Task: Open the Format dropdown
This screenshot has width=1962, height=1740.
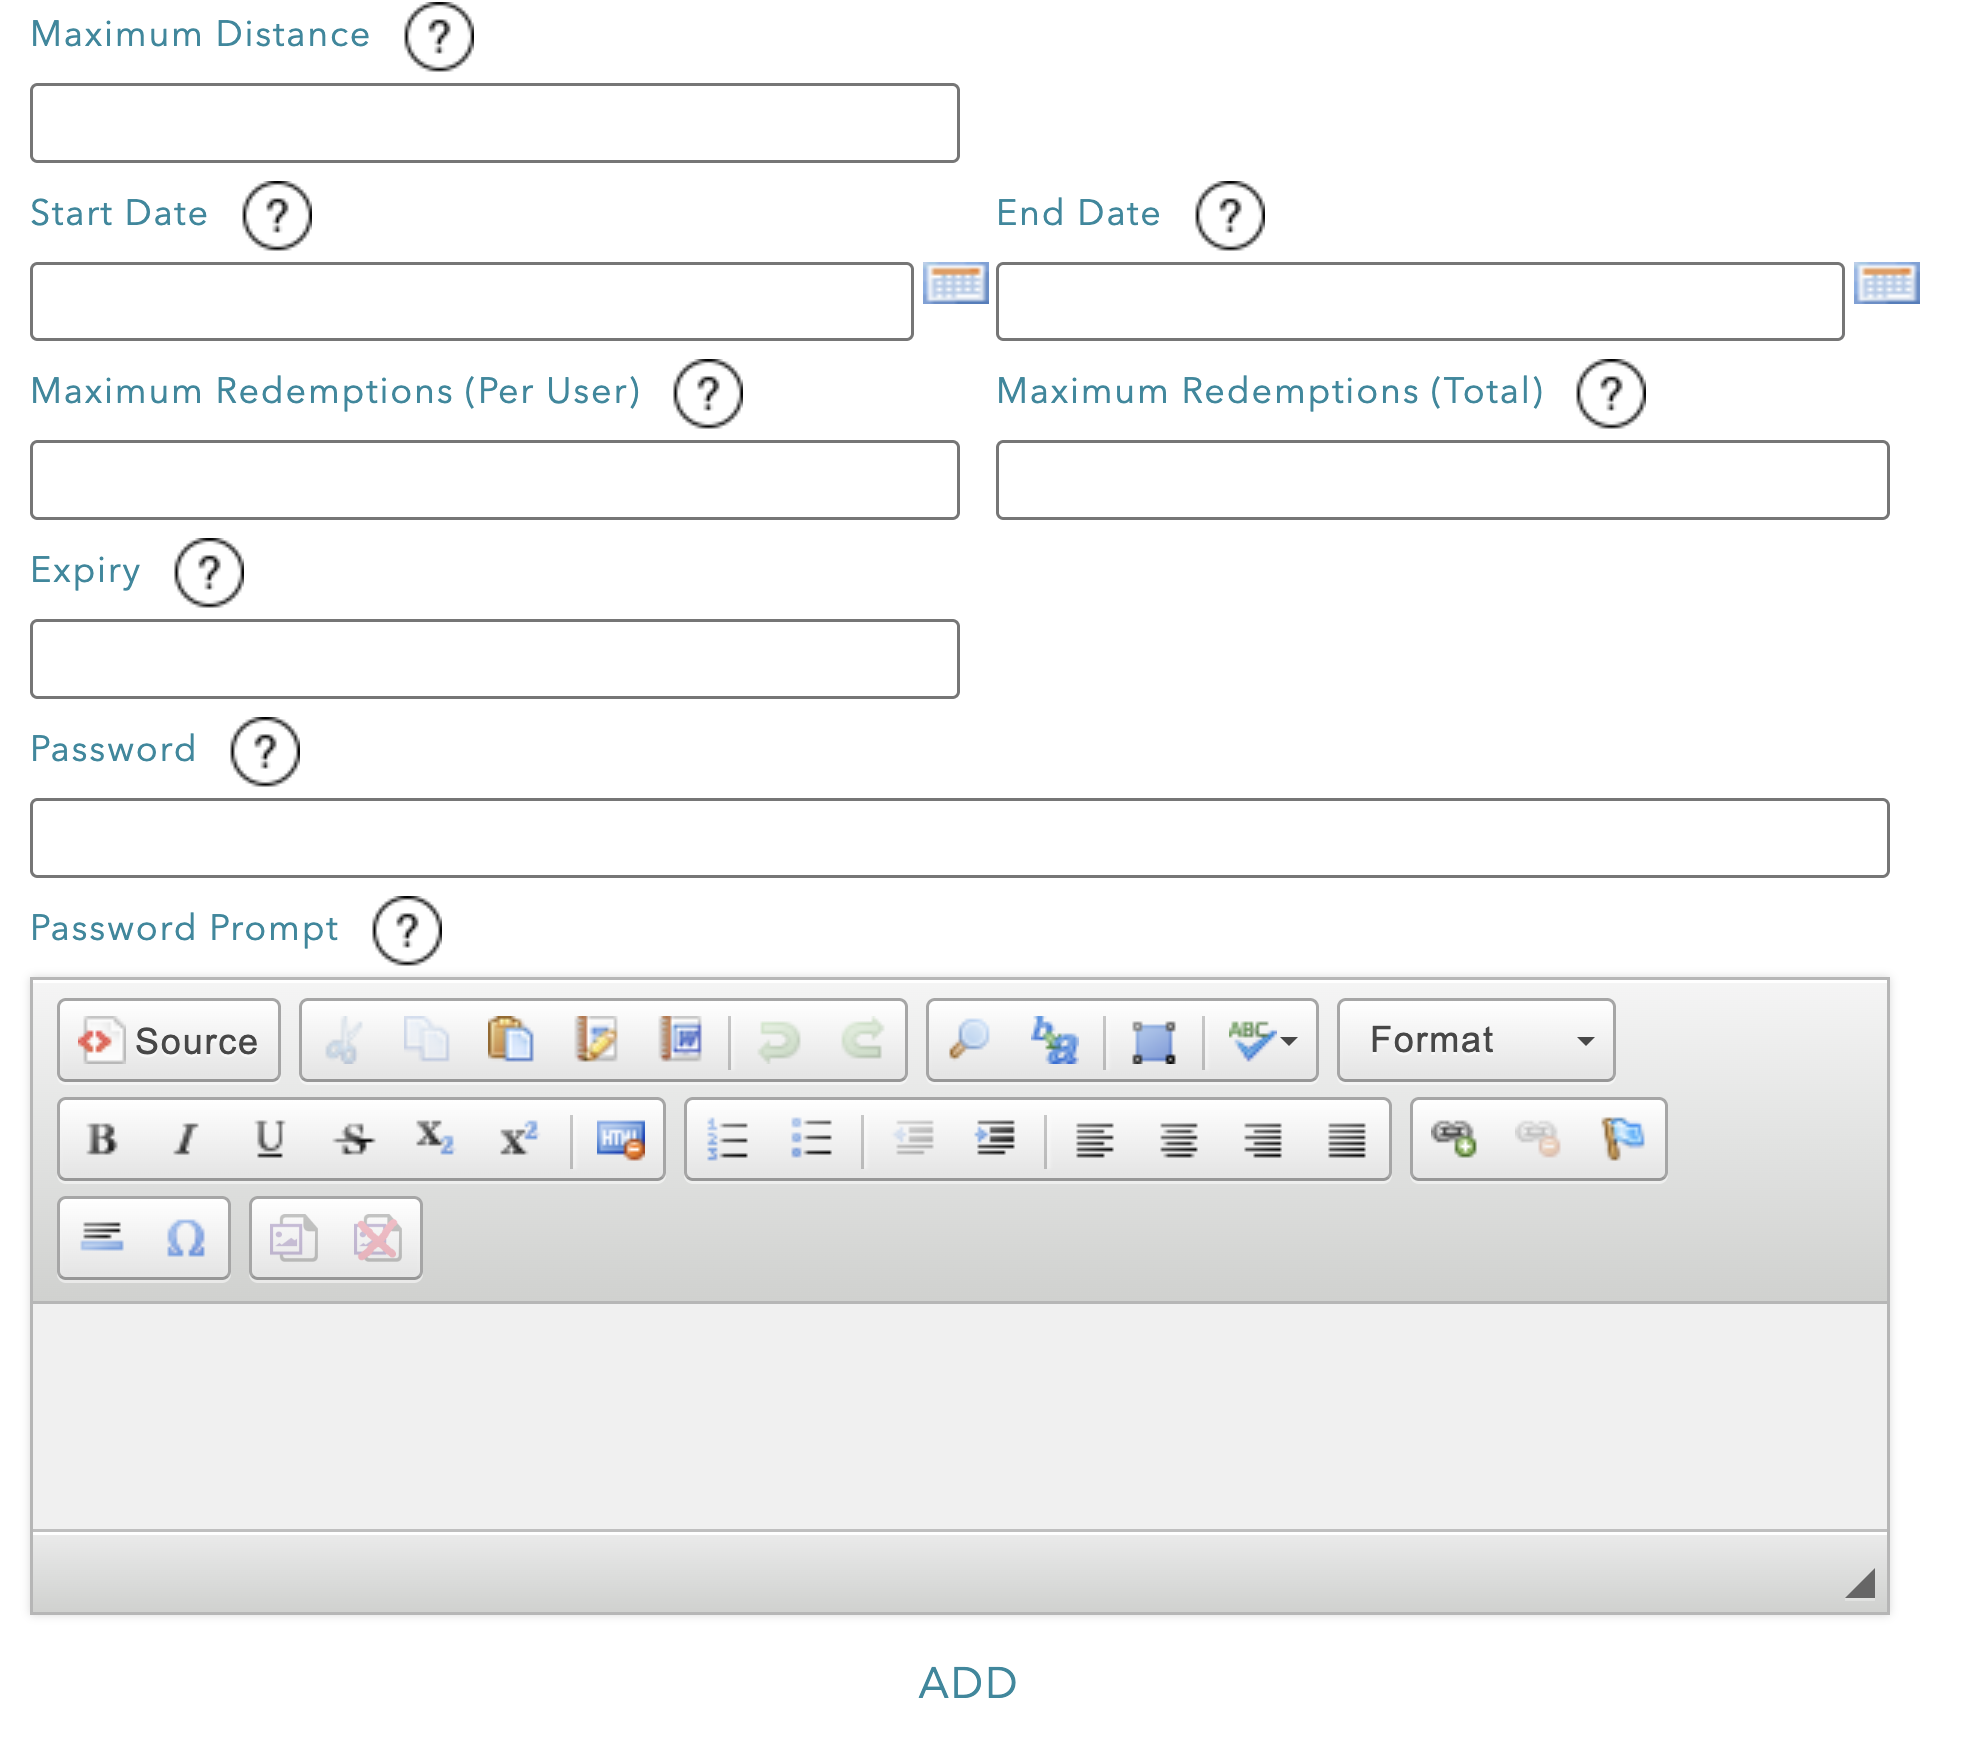Action: pos(1476,1040)
